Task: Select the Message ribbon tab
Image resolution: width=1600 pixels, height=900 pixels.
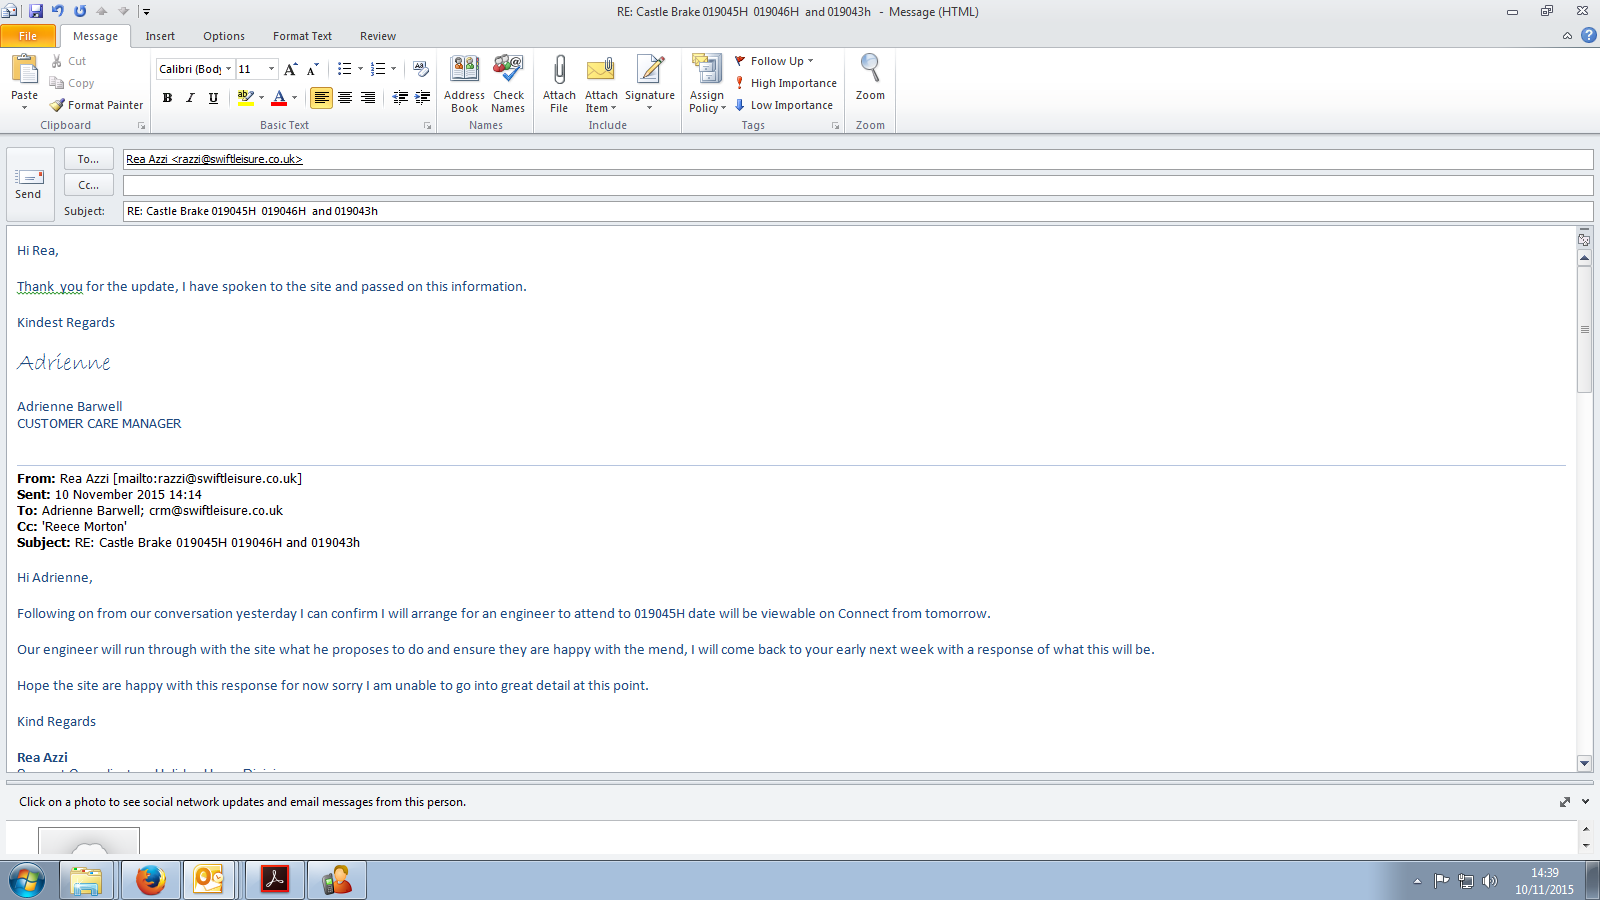Action: (x=95, y=36)
